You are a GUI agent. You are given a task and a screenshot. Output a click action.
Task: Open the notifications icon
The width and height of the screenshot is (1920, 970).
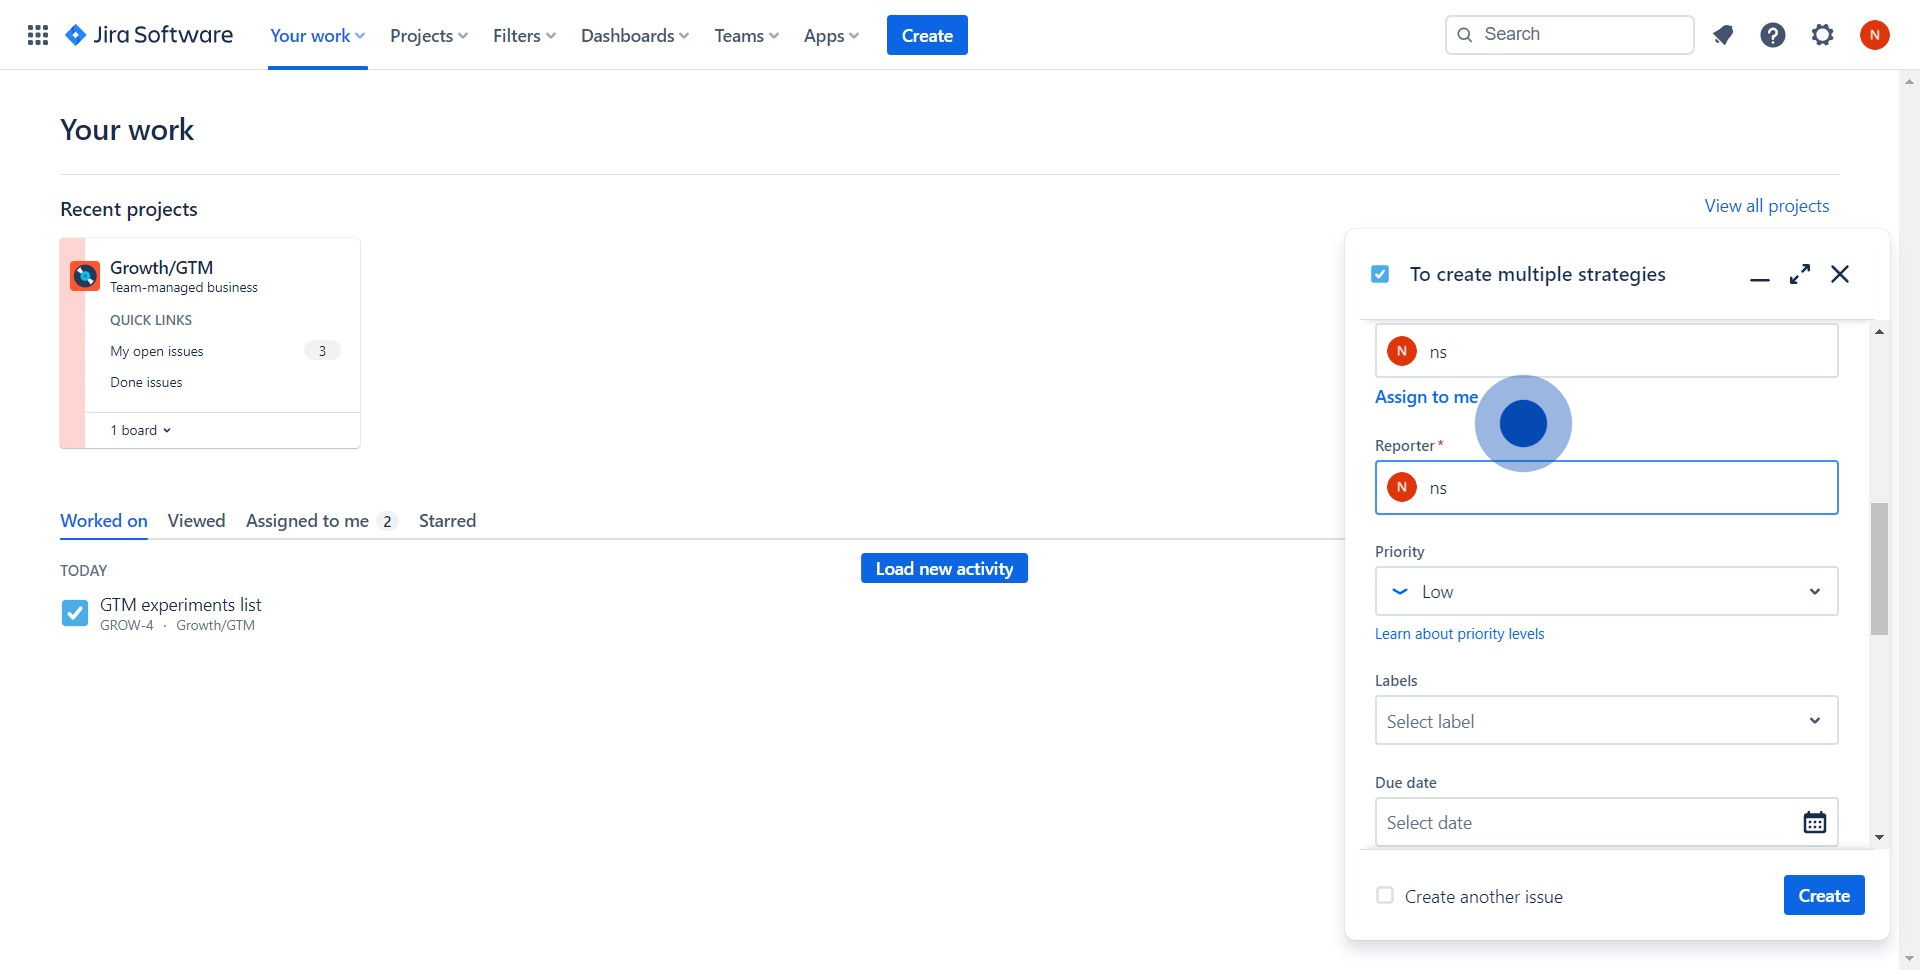[x=1723, y=35]
